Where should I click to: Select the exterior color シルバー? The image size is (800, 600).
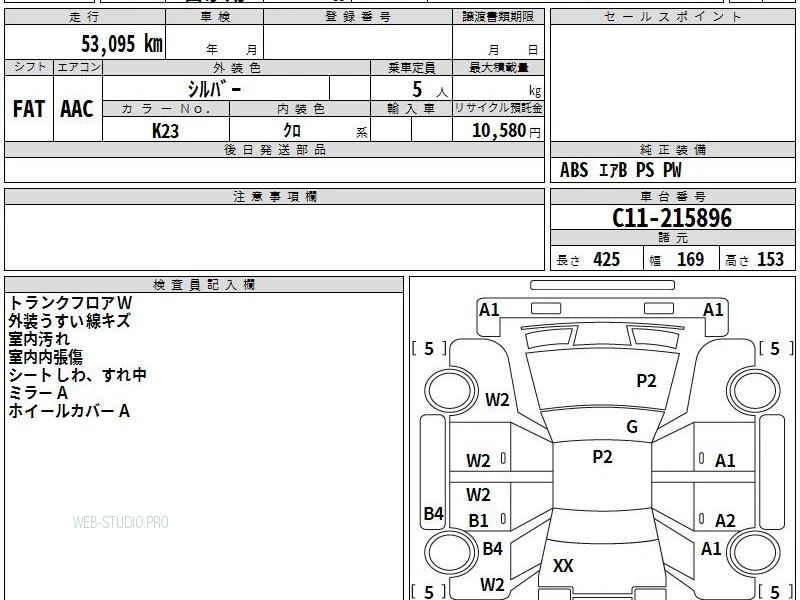click(215, 89)
